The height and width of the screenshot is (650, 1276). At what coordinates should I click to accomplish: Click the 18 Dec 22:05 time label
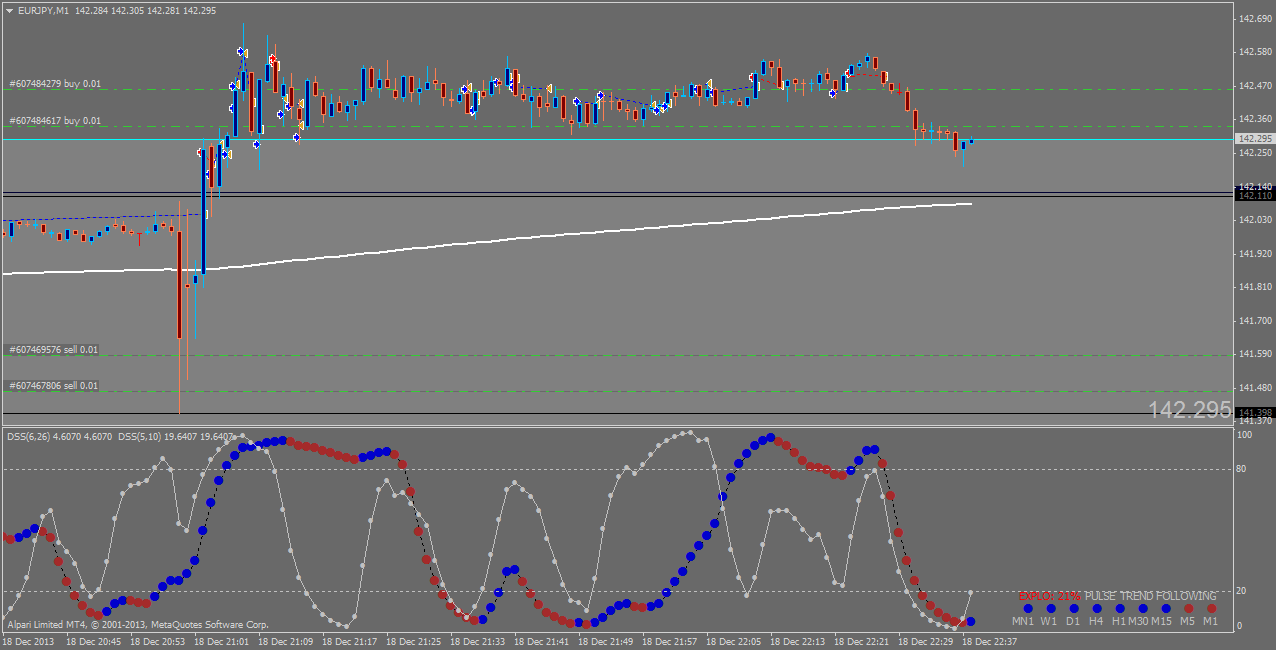(732, 641)
